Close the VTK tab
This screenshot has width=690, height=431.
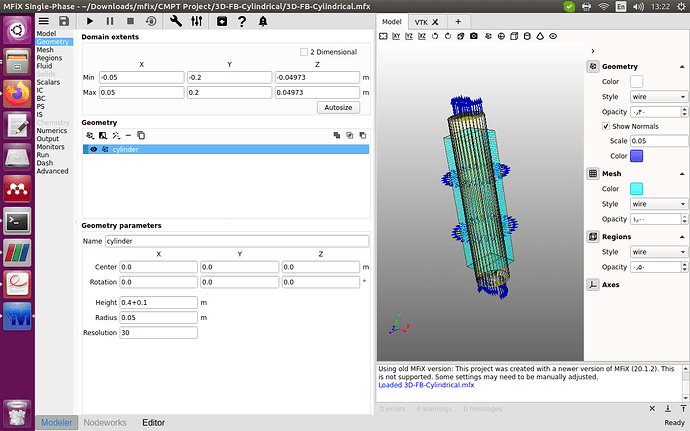point(435,22)
